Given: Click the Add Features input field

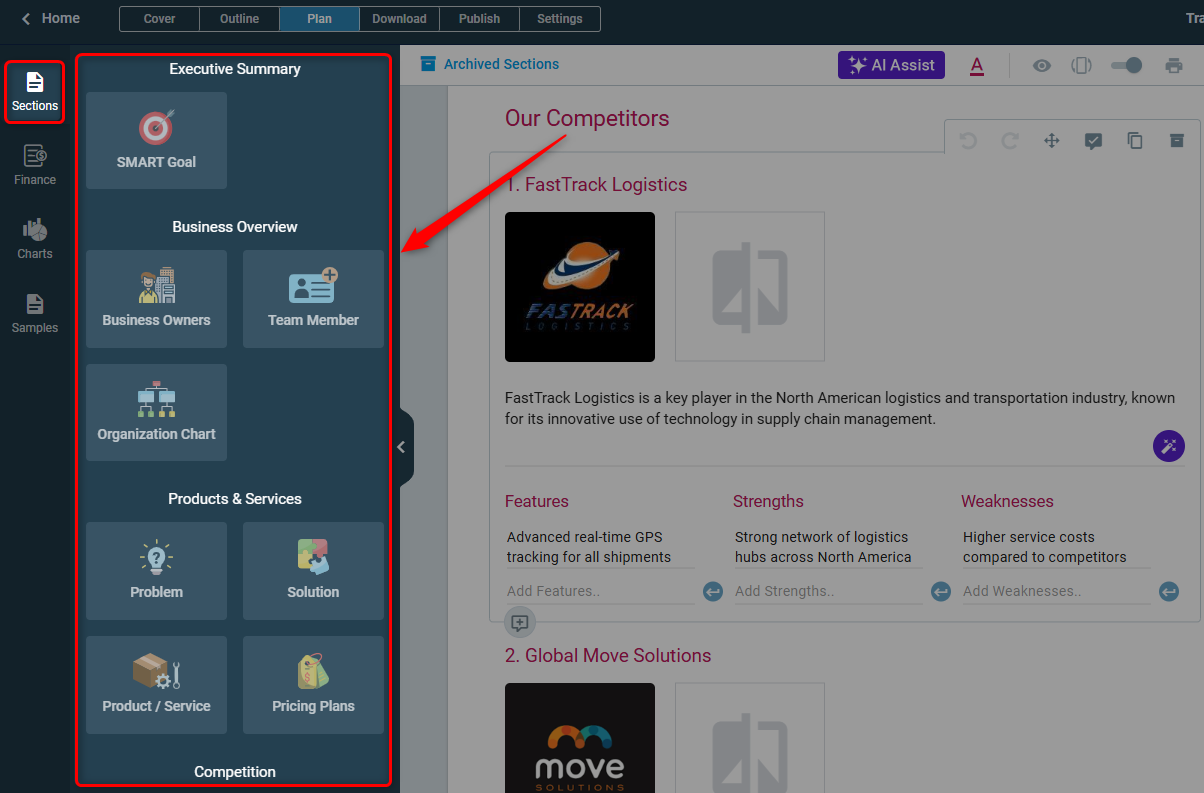Looking at the screenshot, I should (x=599, y=591).
